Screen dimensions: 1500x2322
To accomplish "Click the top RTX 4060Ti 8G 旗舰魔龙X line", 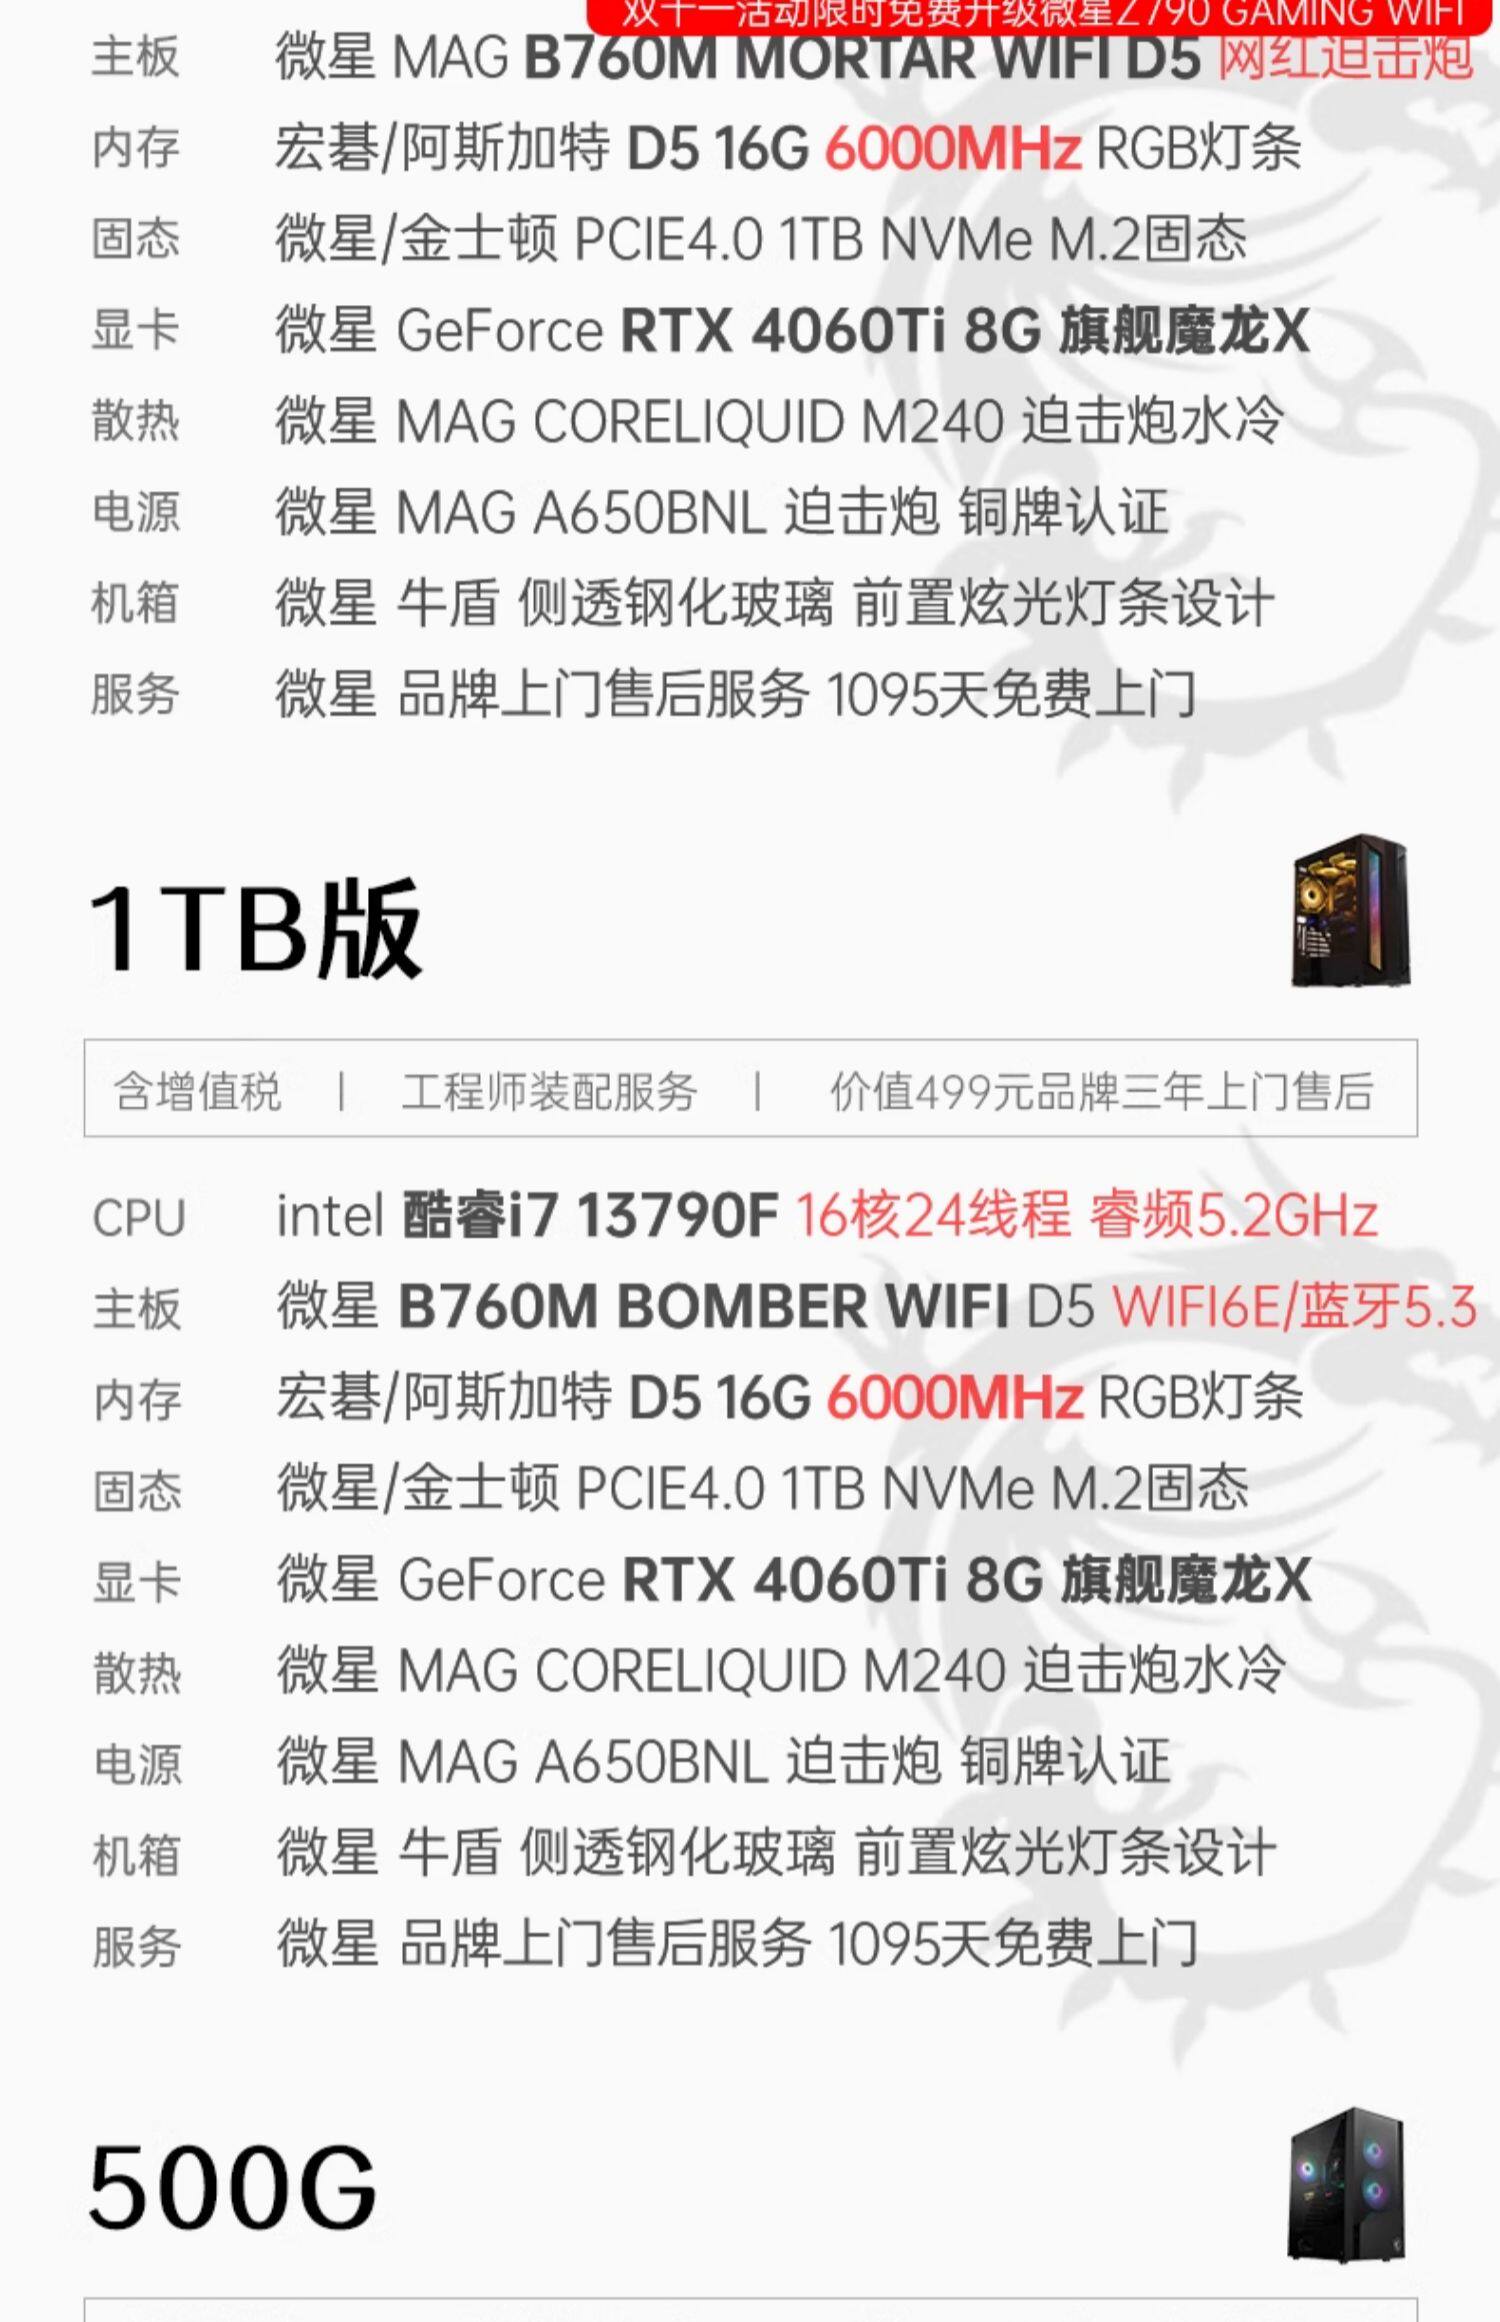I will [x=792, y=330].
